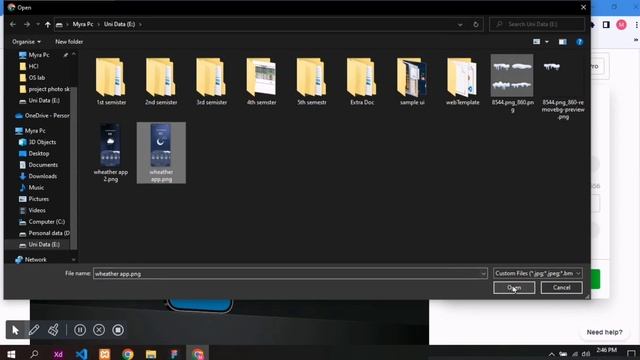Open the sample ui folder
The width and height of the screenshot is (640, 360).
coord(412,82)
